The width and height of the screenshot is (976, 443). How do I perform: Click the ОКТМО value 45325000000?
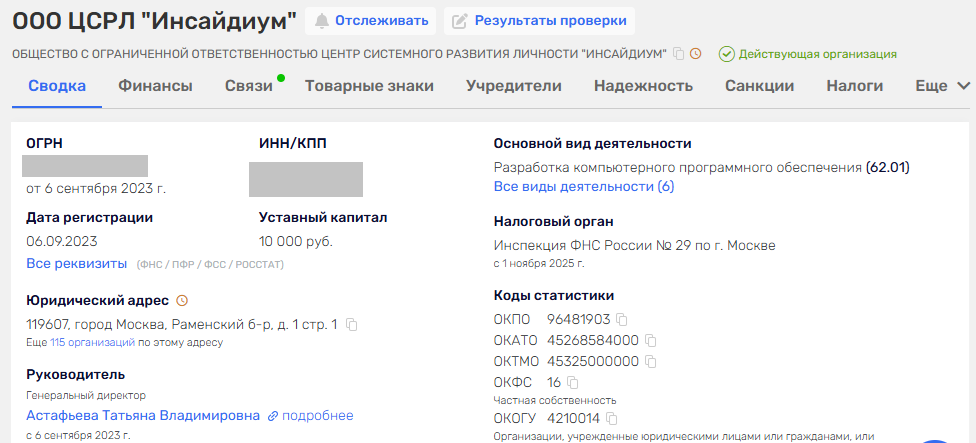[x=593, y=361]
